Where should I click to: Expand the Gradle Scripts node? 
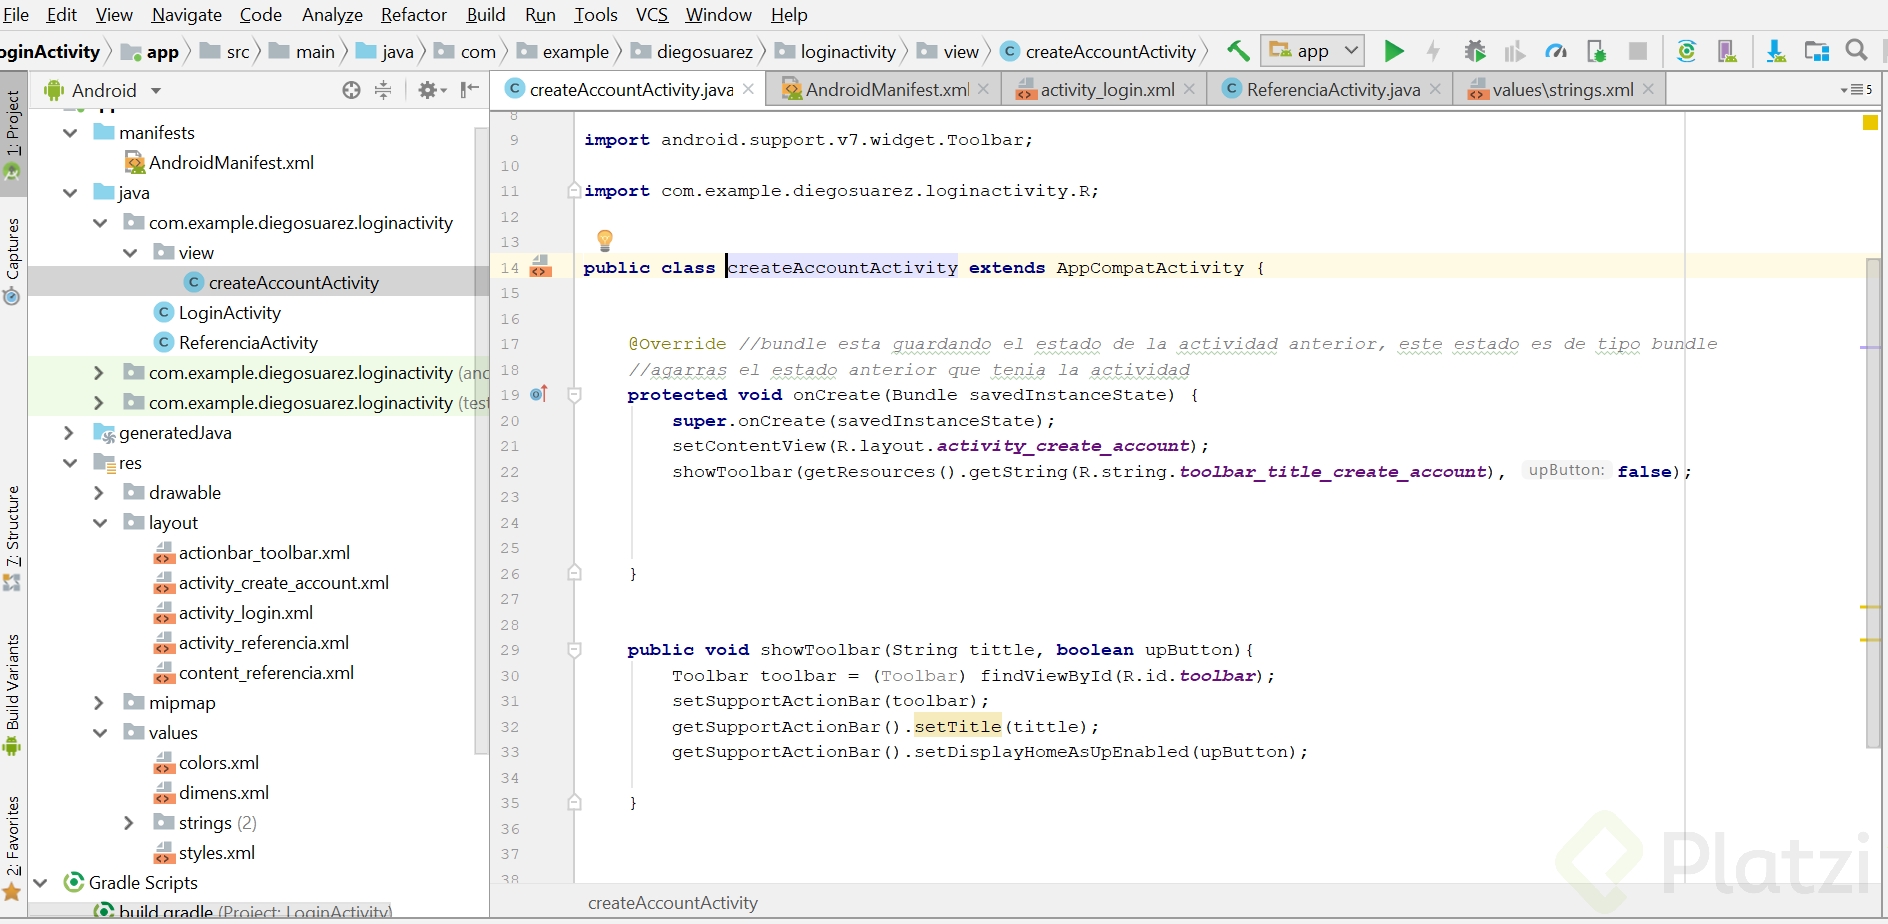coord(40,883)
